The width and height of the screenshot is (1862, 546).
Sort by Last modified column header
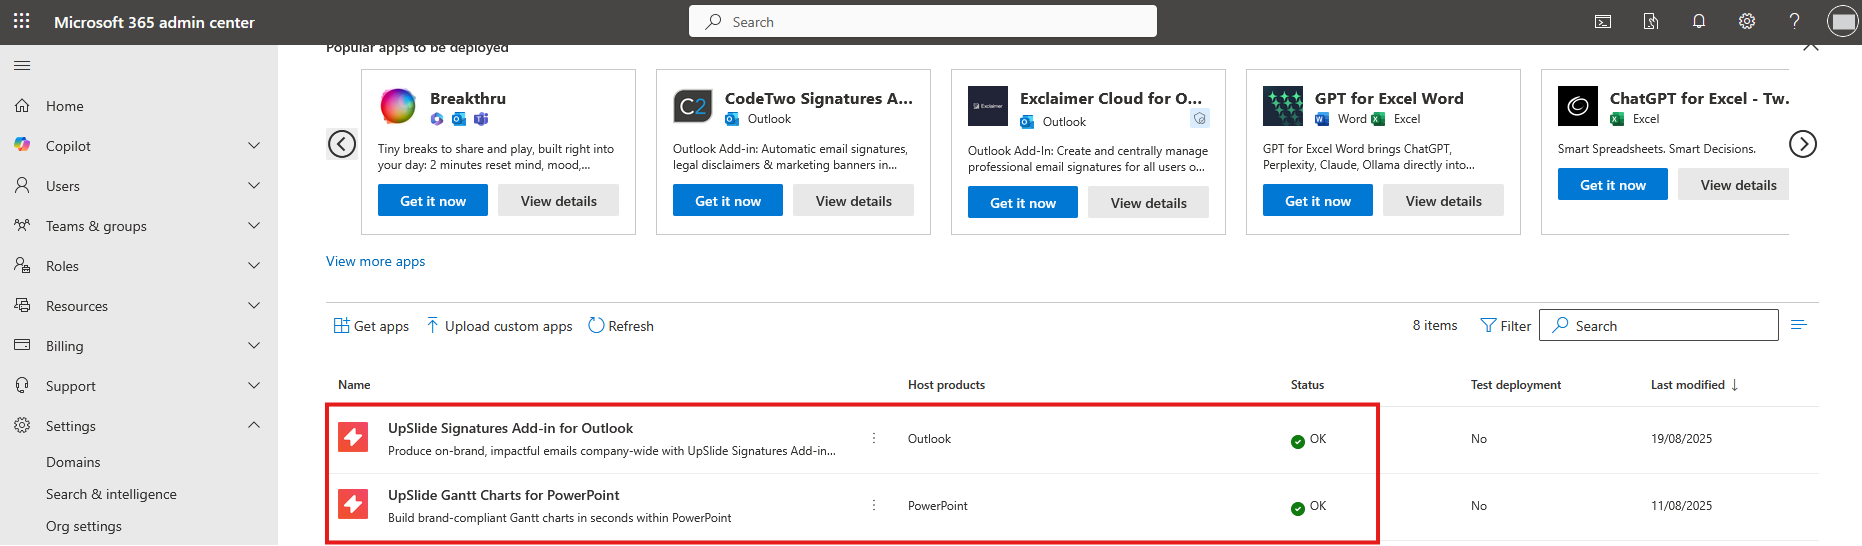[x=1694, y=385]
